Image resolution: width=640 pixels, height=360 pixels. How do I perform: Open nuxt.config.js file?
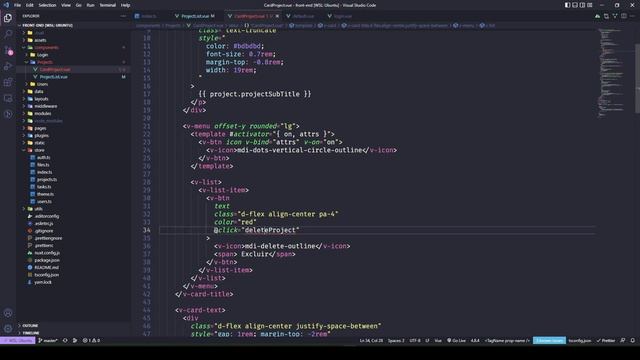[47, 253]
